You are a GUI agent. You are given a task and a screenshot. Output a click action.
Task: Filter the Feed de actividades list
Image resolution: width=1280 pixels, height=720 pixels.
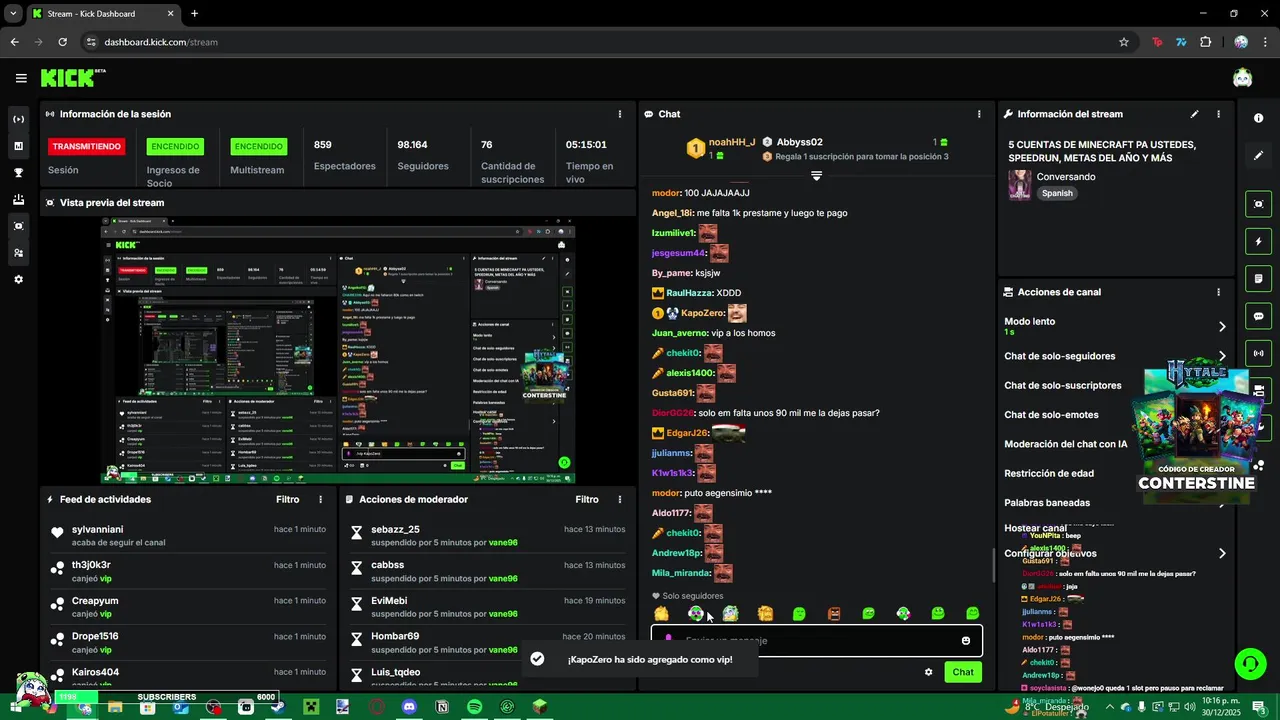click(x=287, y=499)
